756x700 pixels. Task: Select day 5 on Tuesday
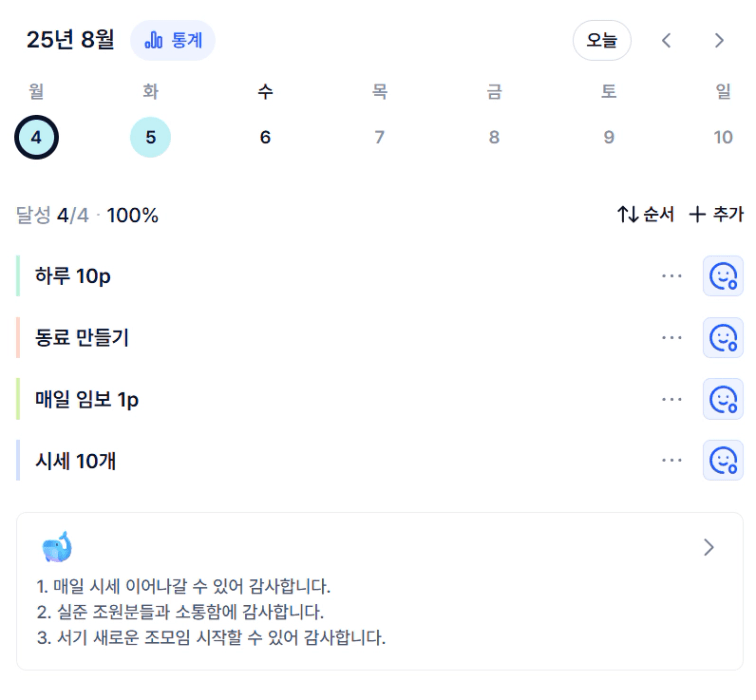[150, 137]
